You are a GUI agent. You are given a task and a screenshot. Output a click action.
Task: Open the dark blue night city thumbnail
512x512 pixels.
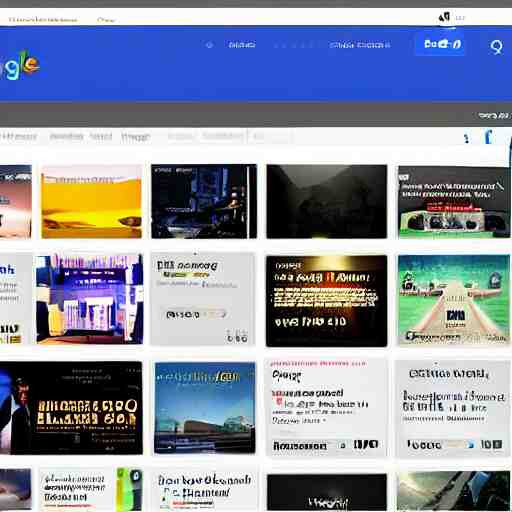(x=204, y=201)
